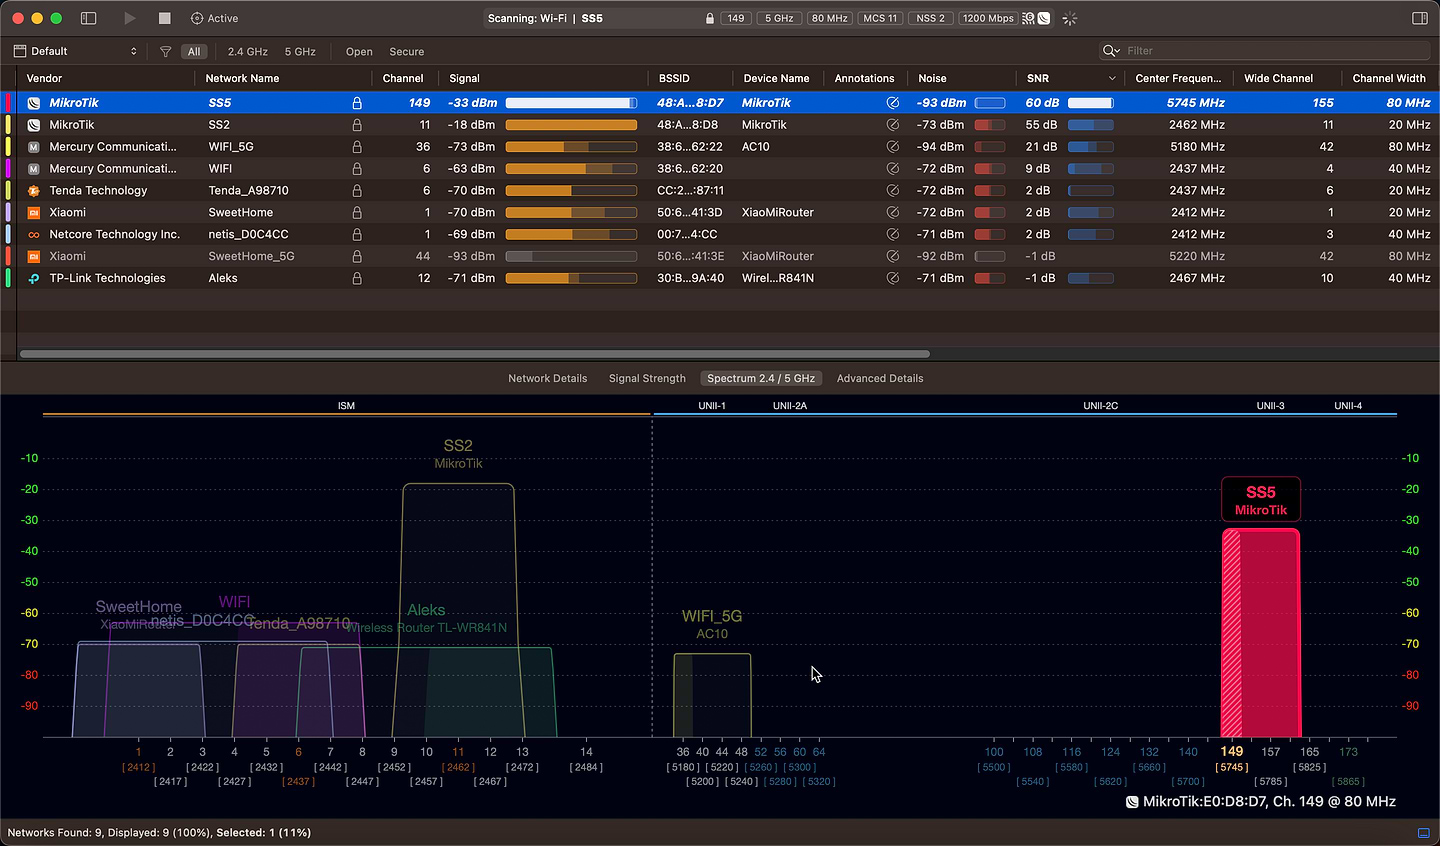Sort by the BSSID column header
This screenshot has width=1440, height=846.
point(674,78)
